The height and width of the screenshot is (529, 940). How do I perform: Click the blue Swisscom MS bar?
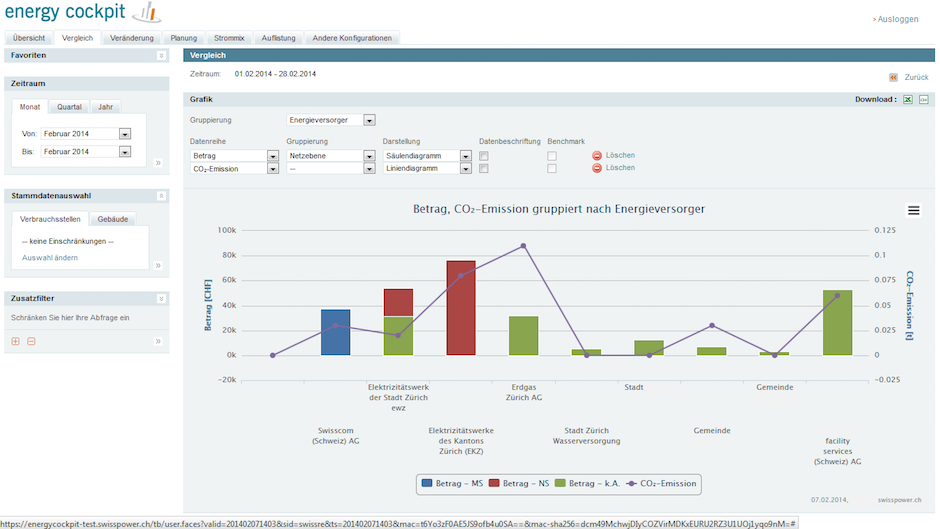coord(336,332)
